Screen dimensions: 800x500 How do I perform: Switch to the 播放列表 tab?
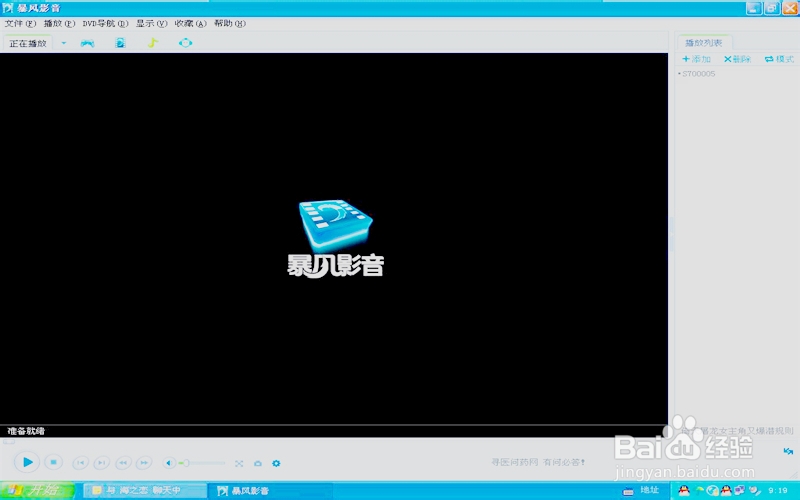[704, 43]
